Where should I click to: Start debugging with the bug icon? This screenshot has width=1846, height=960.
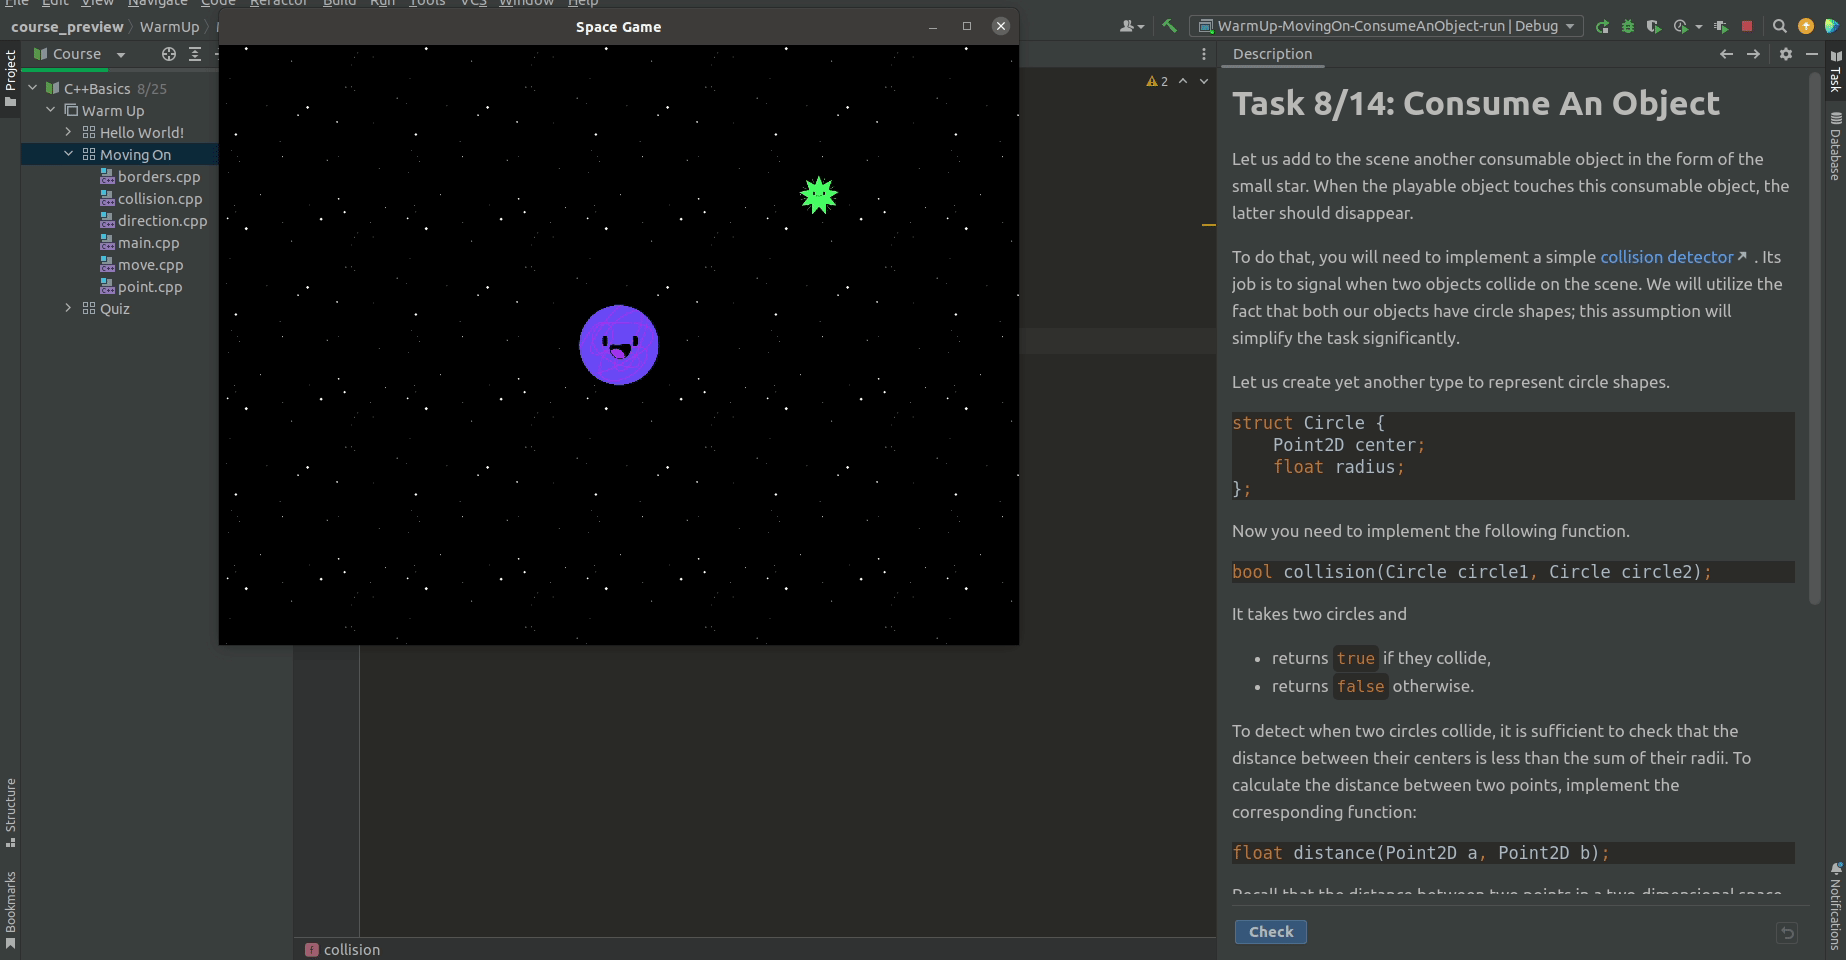pyautogui.click(x=1627, y=27)
